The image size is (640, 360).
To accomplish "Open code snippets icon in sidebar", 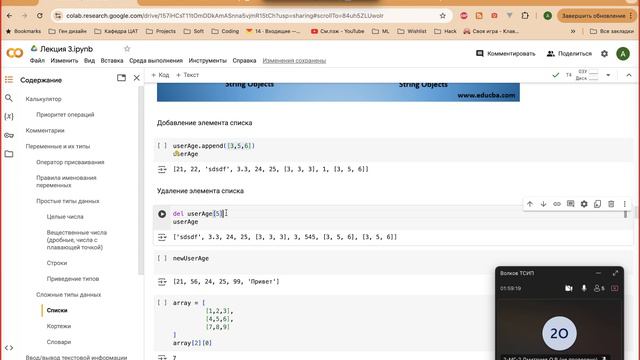I will [9, 348].
